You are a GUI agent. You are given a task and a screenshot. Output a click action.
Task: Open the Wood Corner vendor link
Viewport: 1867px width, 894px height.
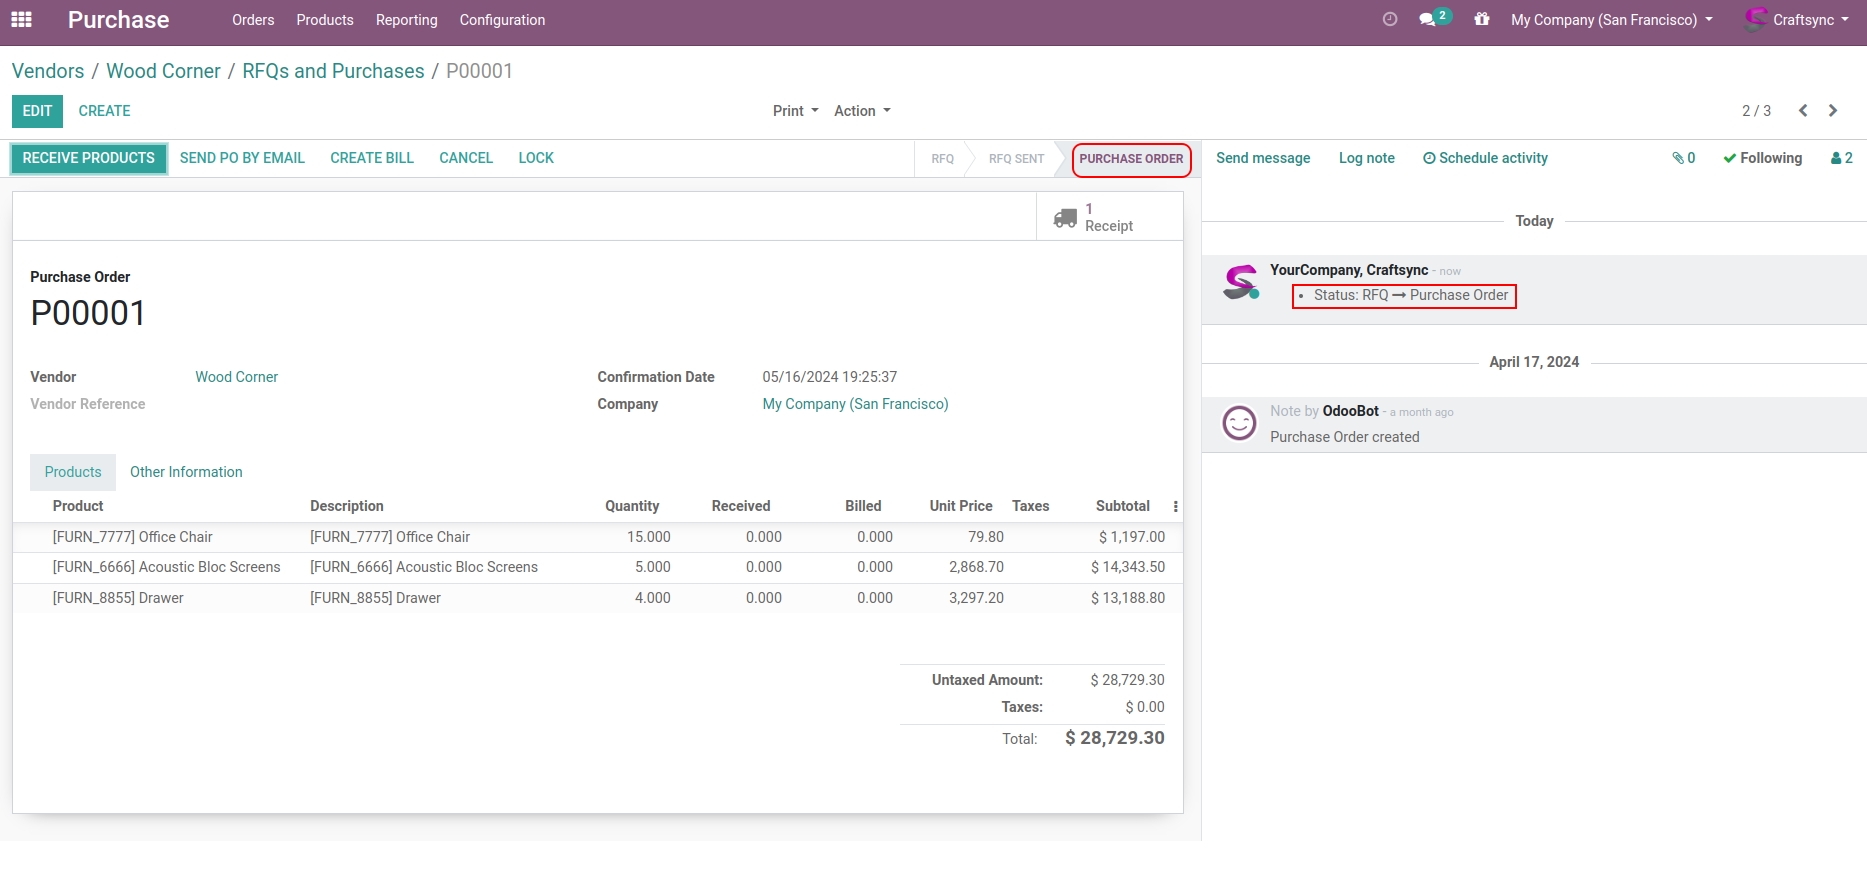click(x=236, y=377)
